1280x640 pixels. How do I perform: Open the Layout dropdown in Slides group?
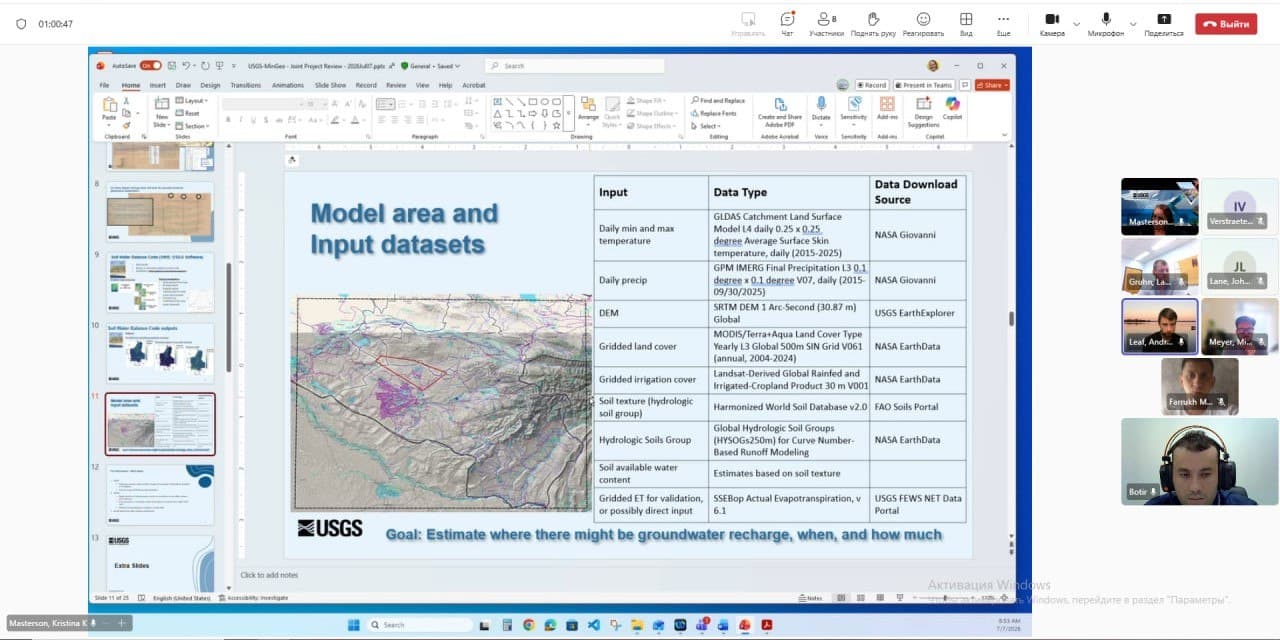coord(192,100)
